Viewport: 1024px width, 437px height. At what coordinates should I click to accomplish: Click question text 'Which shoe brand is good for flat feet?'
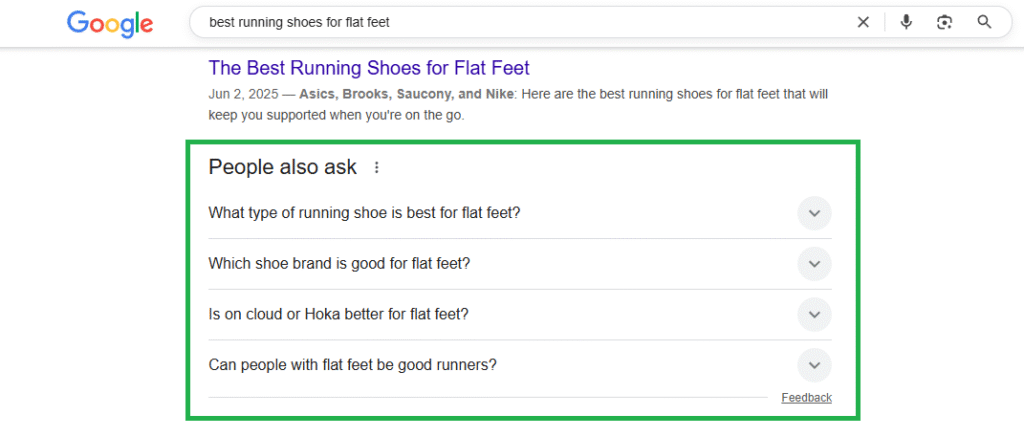coord(339,264)
